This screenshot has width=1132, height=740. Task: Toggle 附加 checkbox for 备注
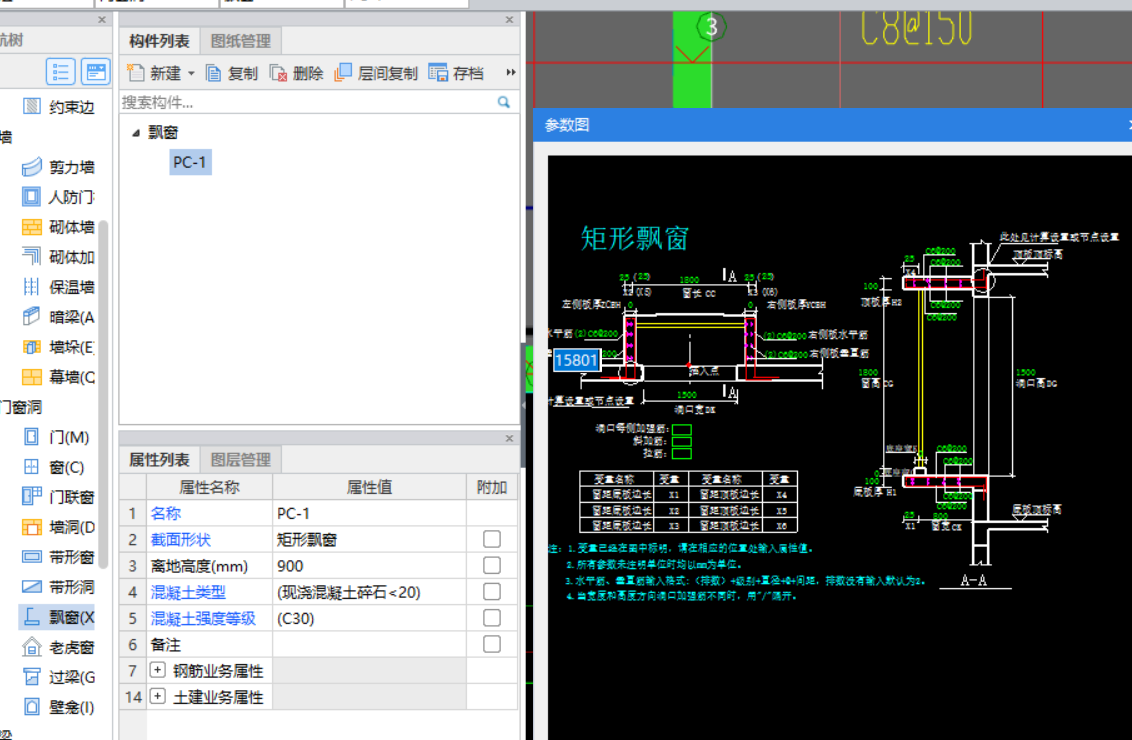coord(492,644)
